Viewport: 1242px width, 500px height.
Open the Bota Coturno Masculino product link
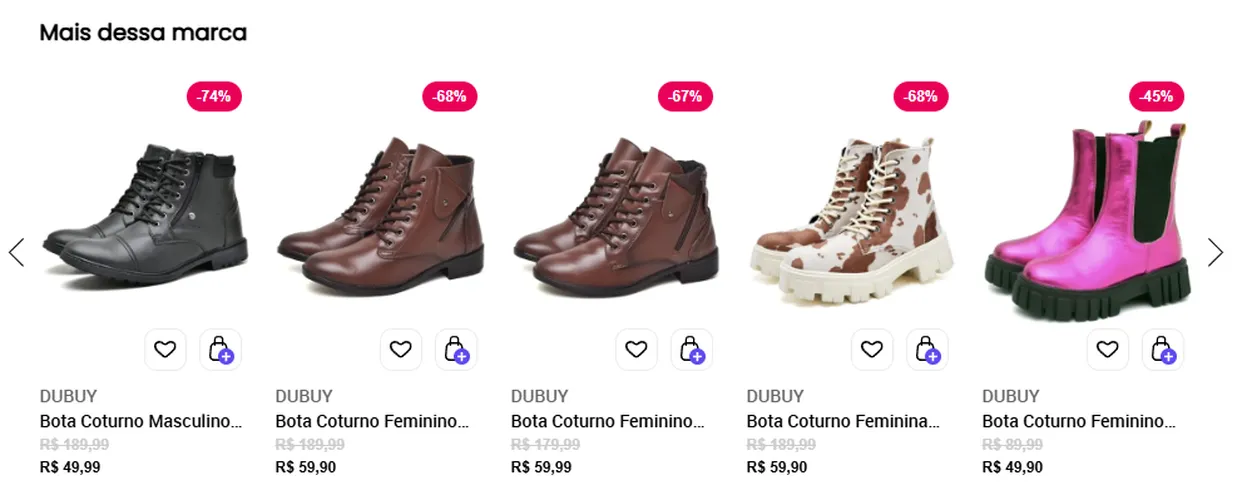[141, 422]
